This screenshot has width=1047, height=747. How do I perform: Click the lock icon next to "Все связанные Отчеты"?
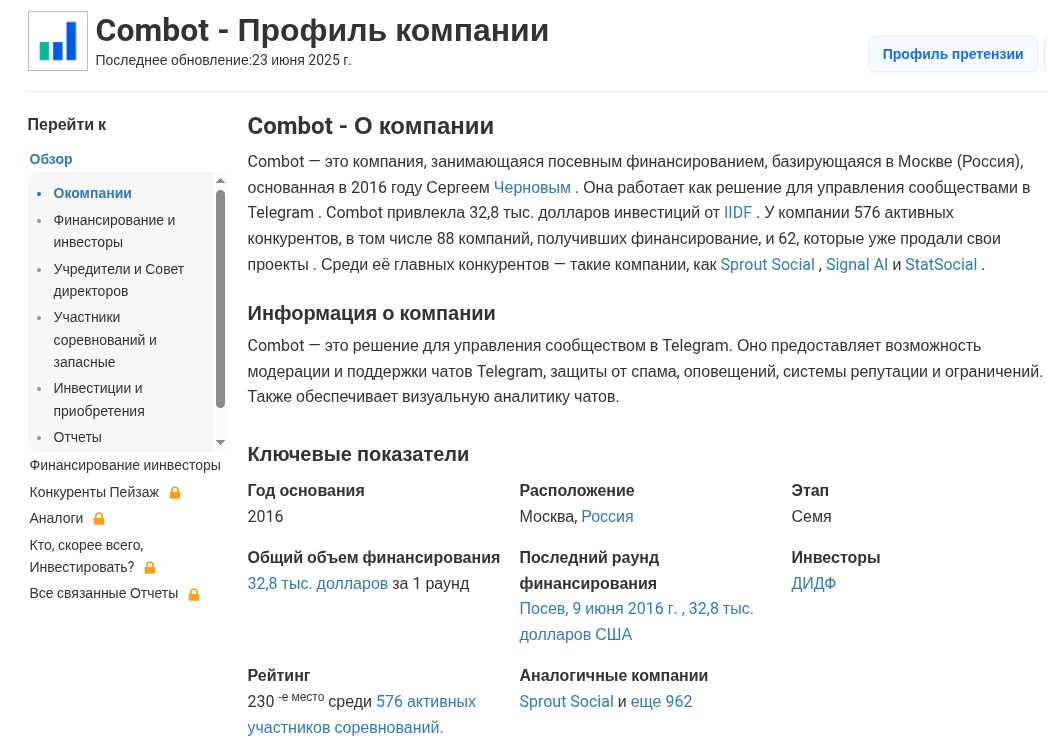(x=194, y=593)
